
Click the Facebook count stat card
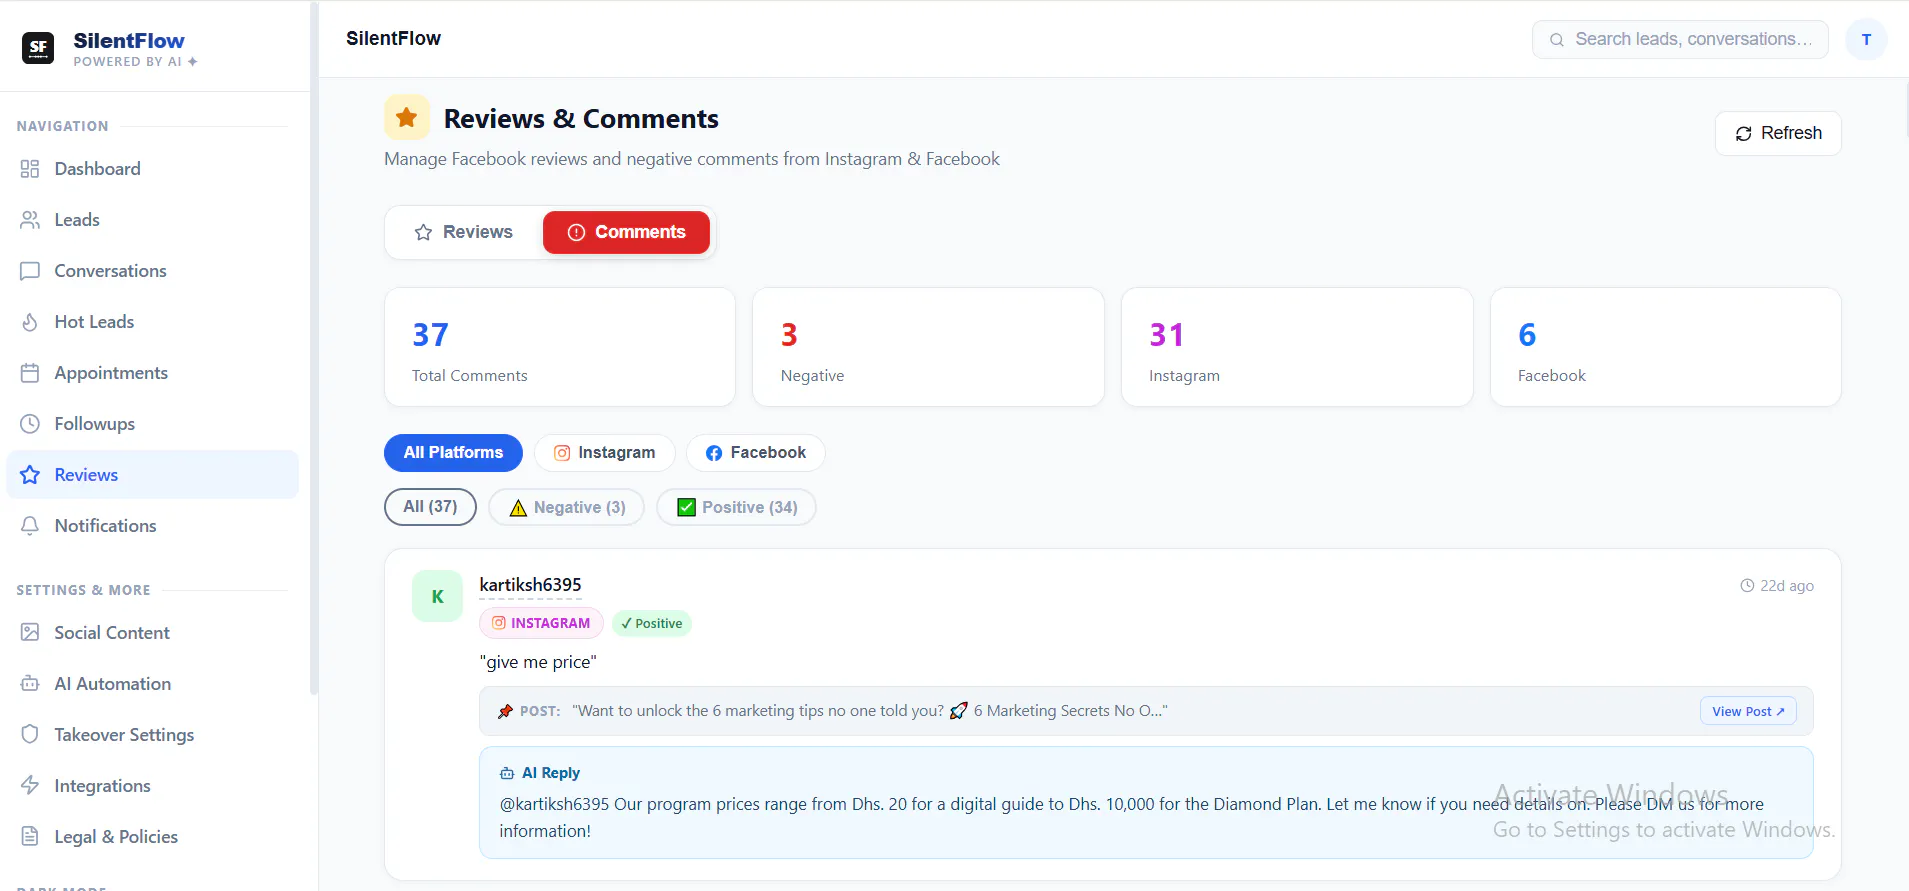coord(1666,347)
